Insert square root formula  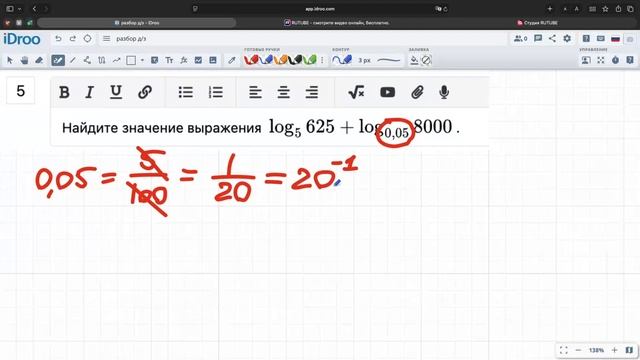point(356,92)
